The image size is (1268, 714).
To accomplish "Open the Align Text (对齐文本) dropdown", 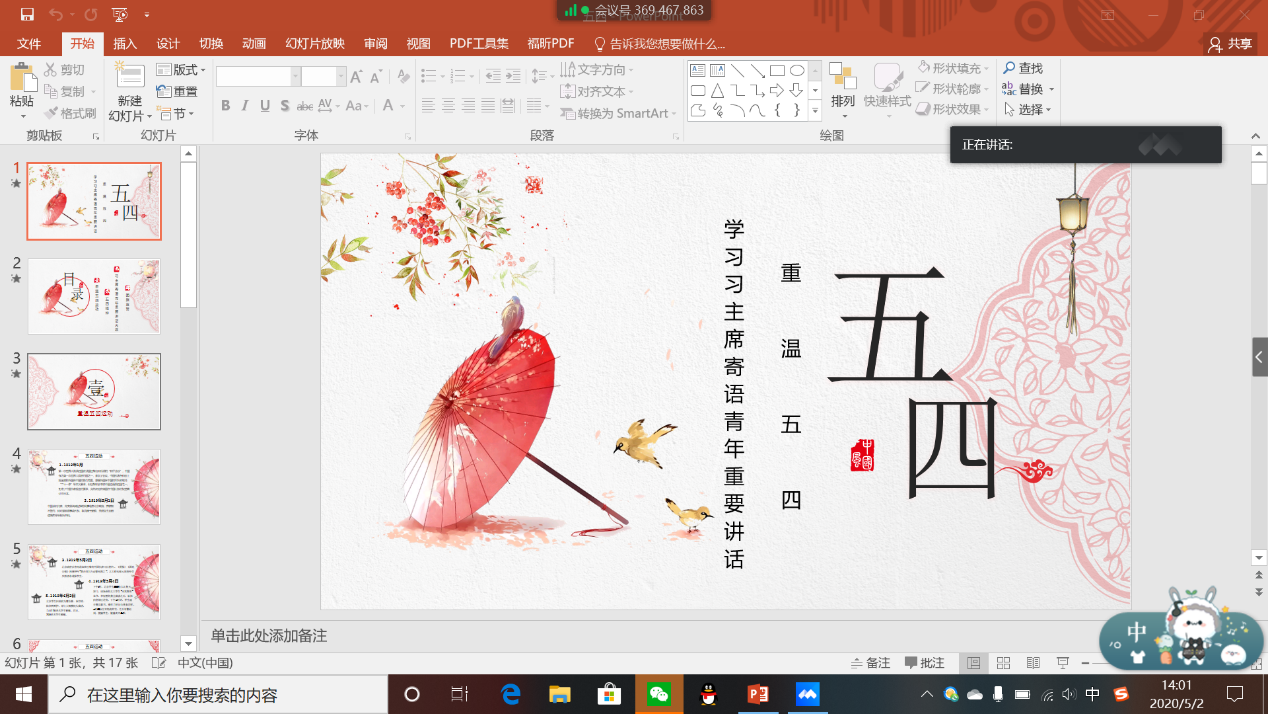I will 597,92.
